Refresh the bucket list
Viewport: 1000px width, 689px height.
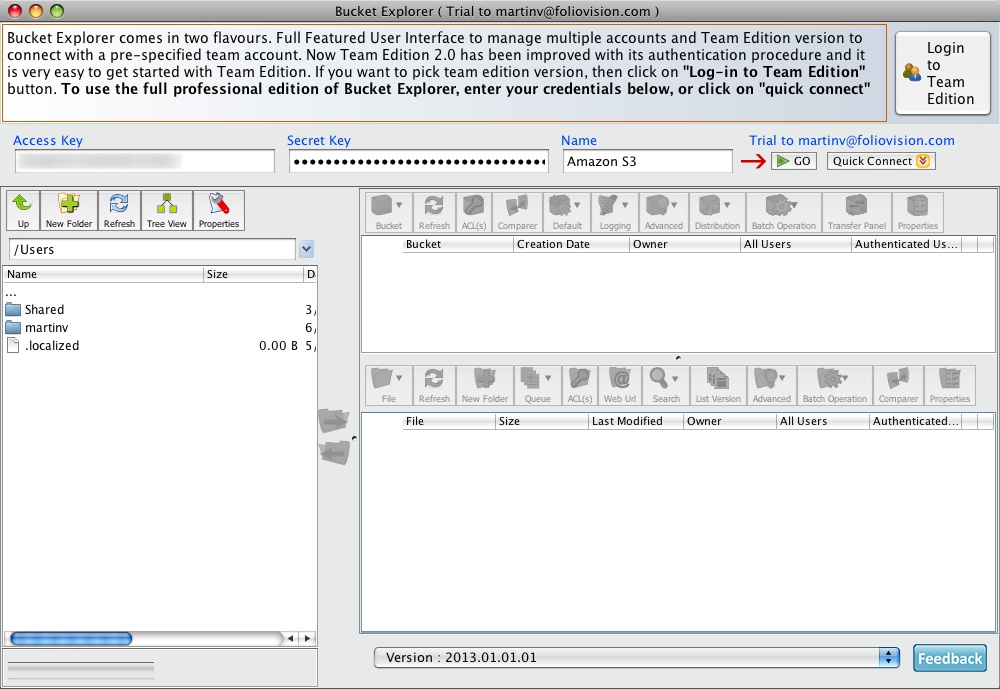[434, 212]
